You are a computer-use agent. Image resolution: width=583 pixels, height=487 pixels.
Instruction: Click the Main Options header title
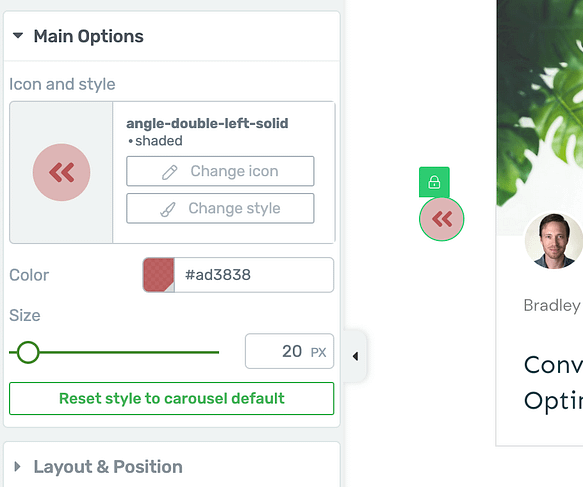point(88,36)
